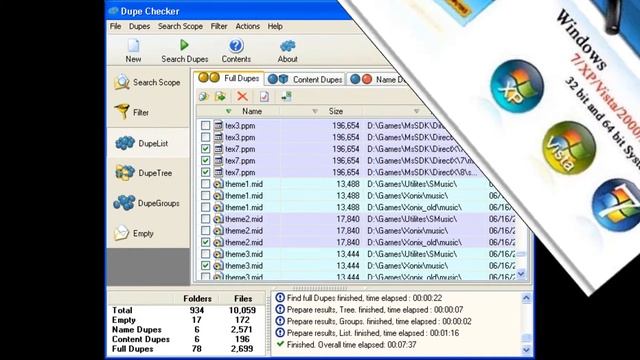
Task: Click the first icon in the list toolbar
Action: 204,96
